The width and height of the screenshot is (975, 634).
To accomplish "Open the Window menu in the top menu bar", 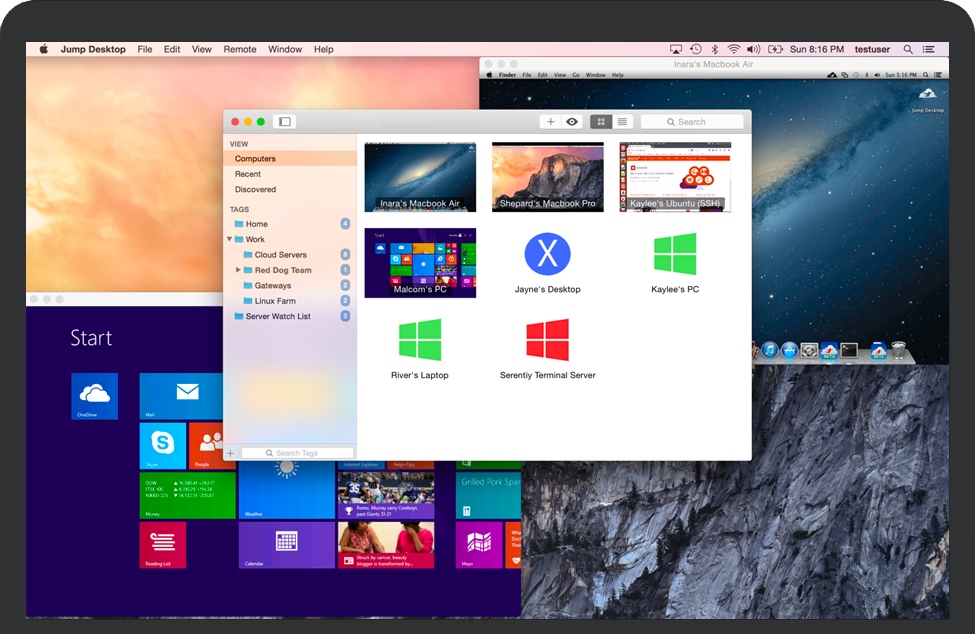I will click(x=285, y=49).
